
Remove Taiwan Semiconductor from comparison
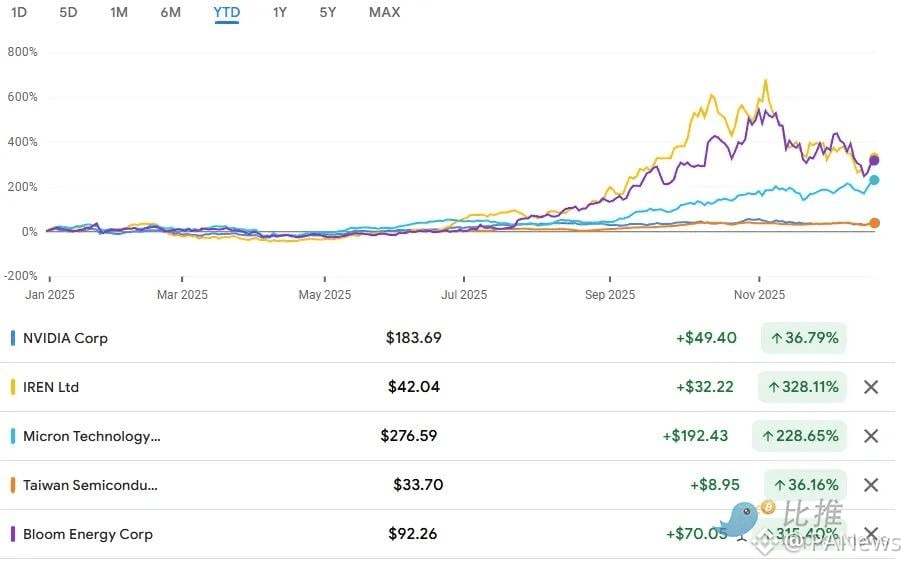click(x=871, y=485)
